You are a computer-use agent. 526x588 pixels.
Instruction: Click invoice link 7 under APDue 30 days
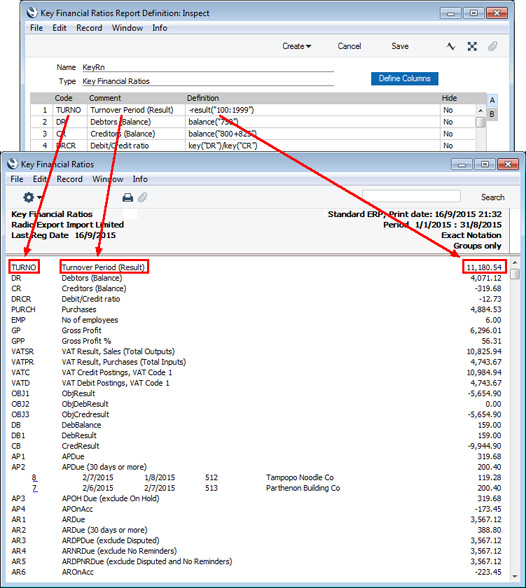coord(35,488)
